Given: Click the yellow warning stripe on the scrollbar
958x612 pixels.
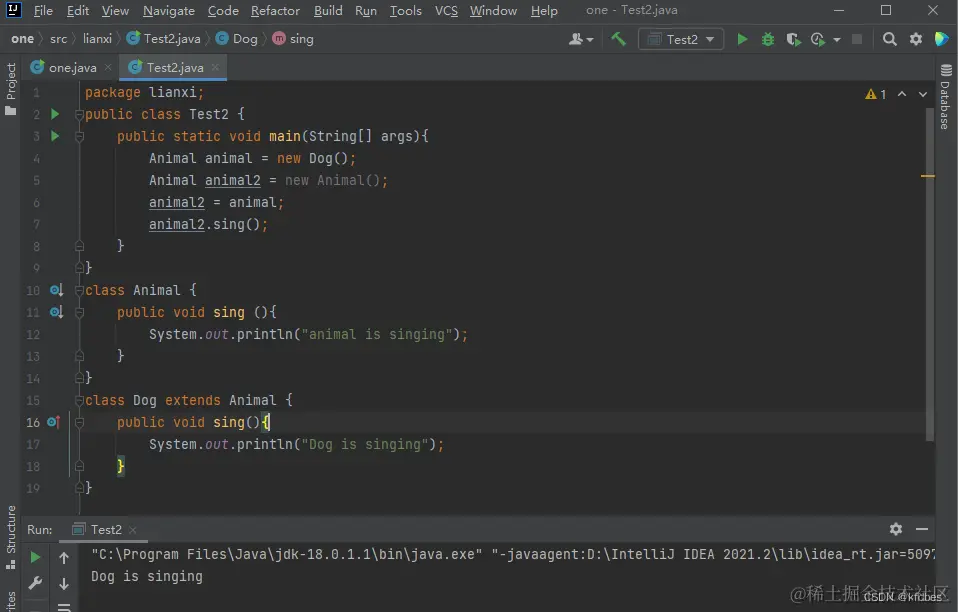Looking at the screenshot, I should 927,176.
